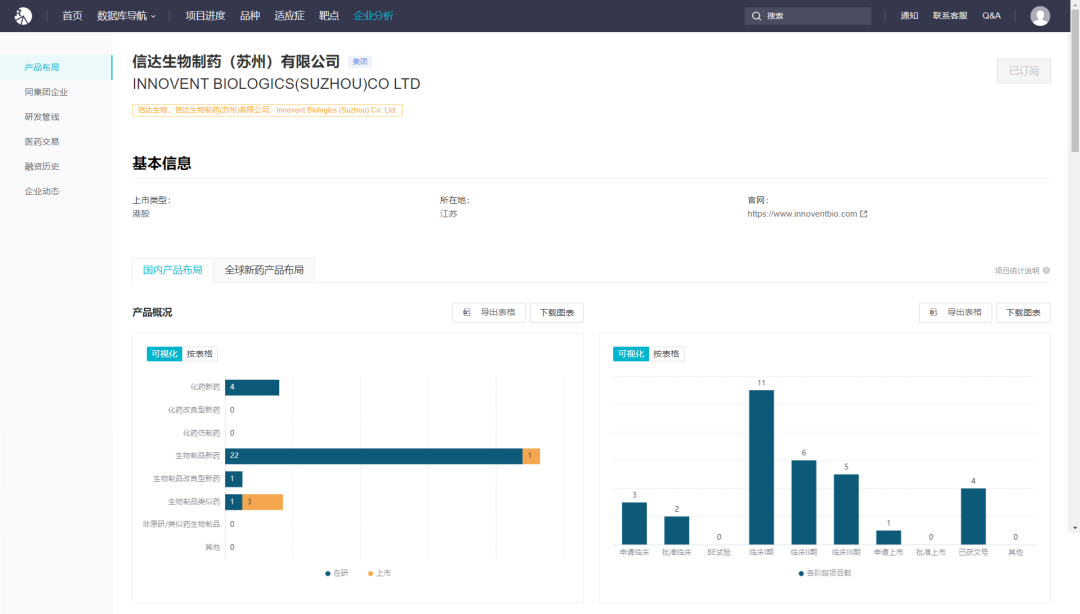Screen dimensions: 1080x614
Task: Open the Q&A link in the top bar
Action: tap(991, 16)
